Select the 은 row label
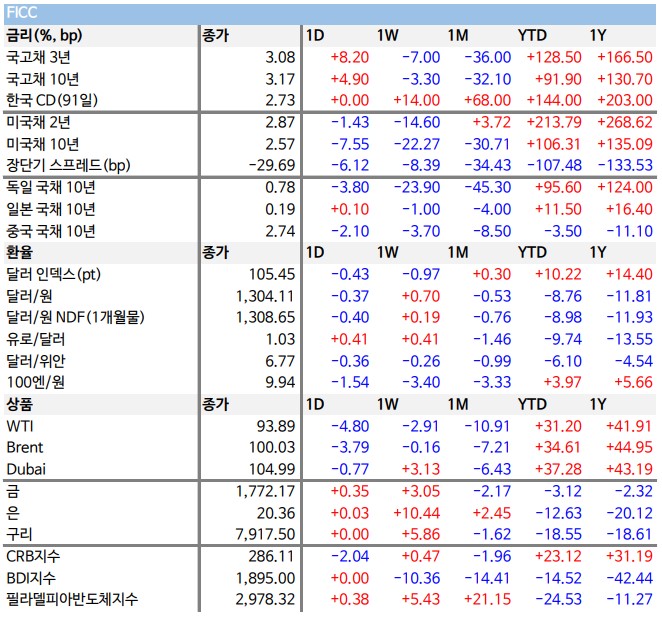The height and width of the screenshot is (618, 662). [13, 513]
